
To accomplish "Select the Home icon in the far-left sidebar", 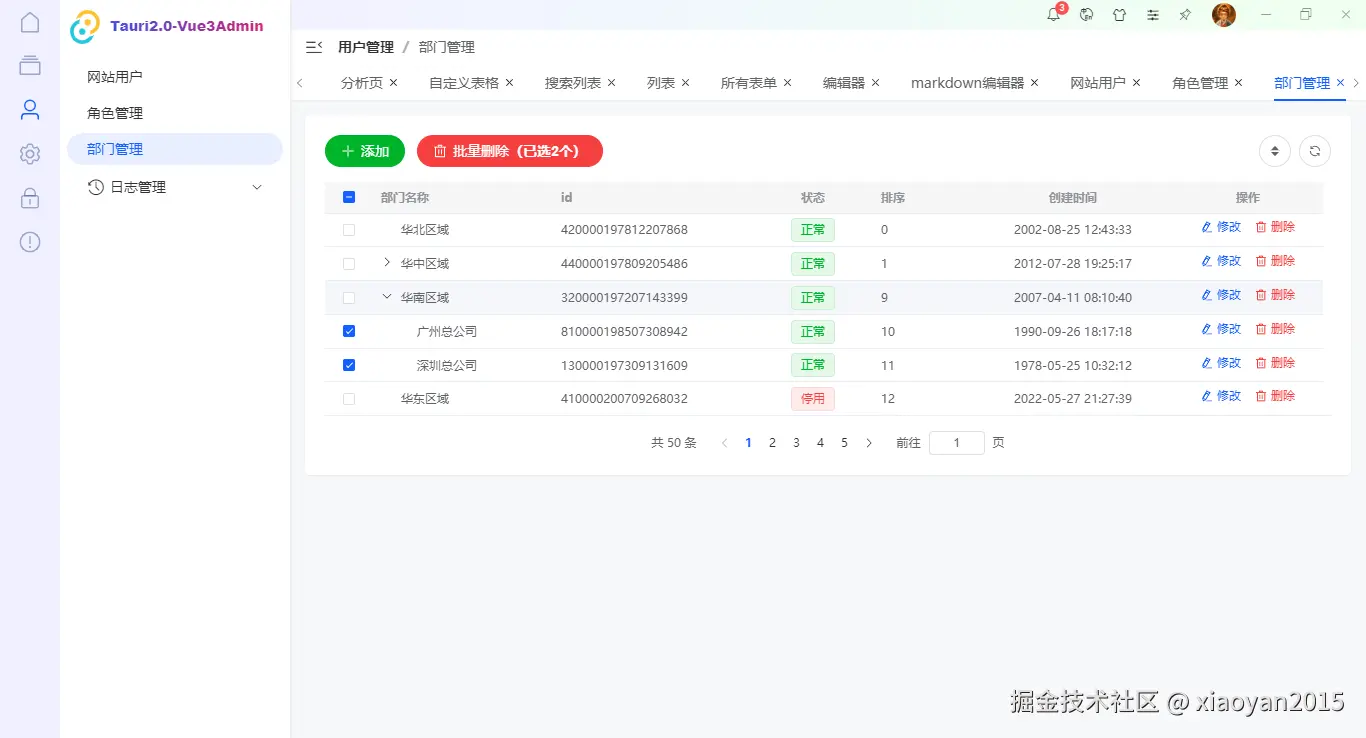I will coord(29,20).
